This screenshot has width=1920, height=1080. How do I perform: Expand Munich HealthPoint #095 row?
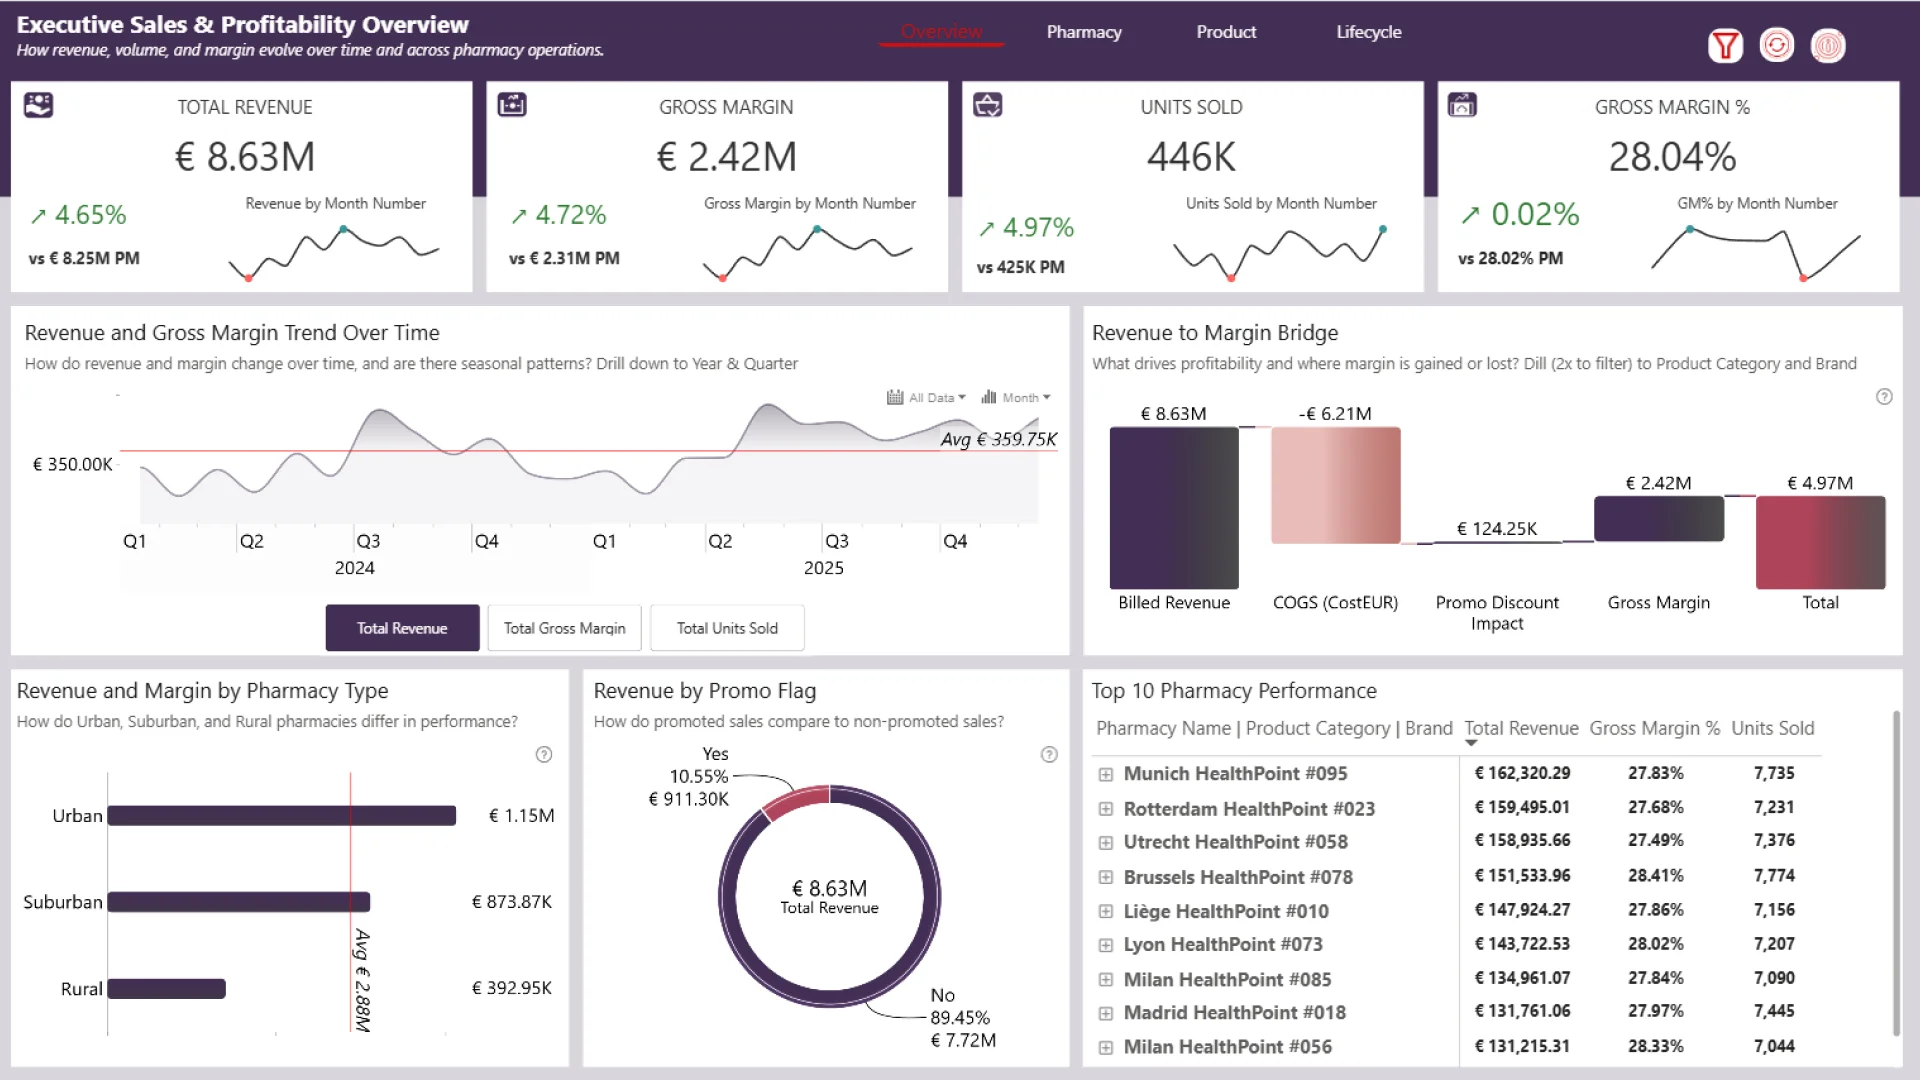pos(1105,774)
